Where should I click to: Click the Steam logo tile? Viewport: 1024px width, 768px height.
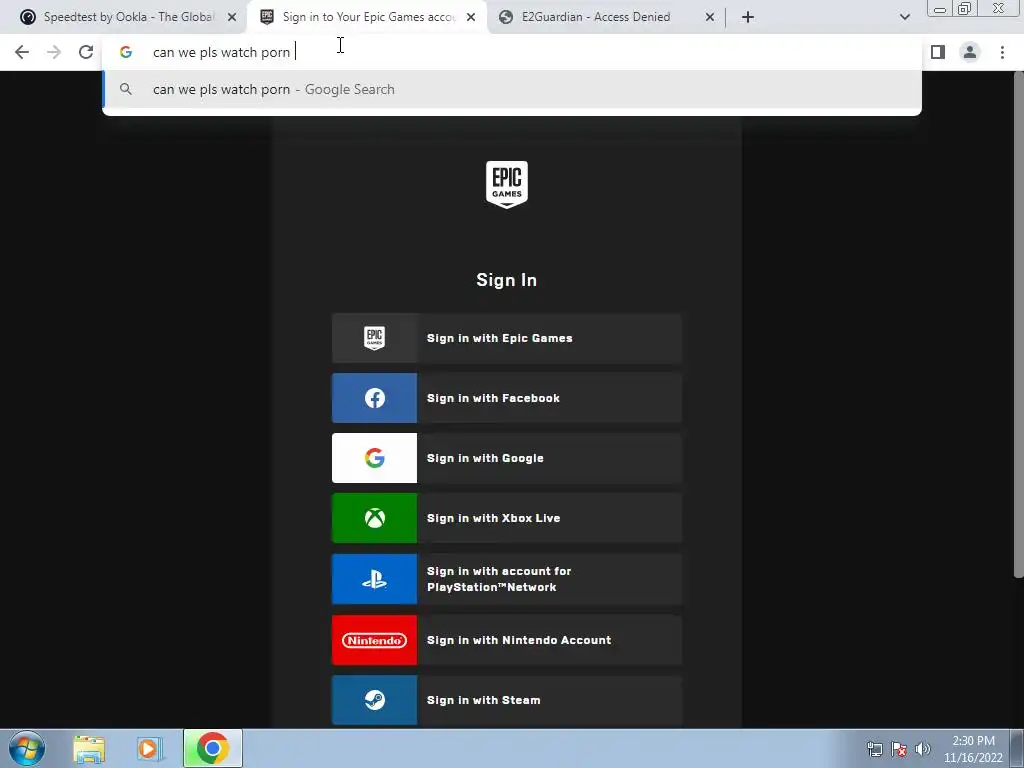[x=374, y=700]
